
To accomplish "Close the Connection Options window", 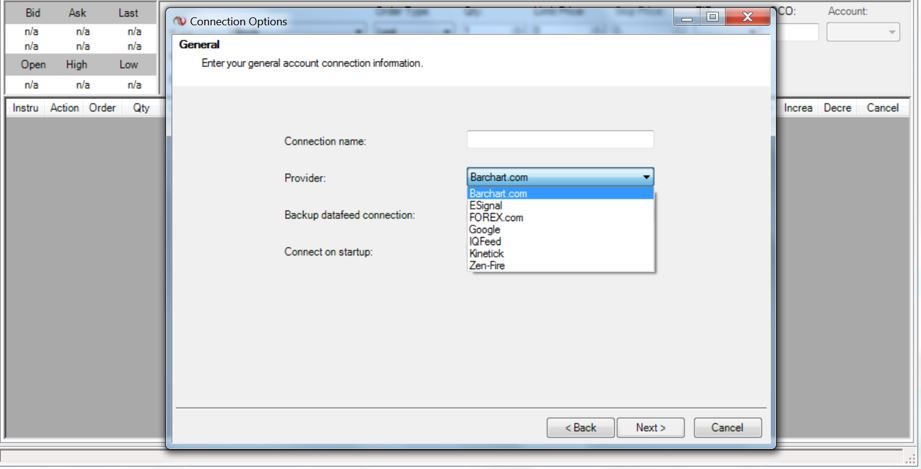I will (x=747, y=17).
